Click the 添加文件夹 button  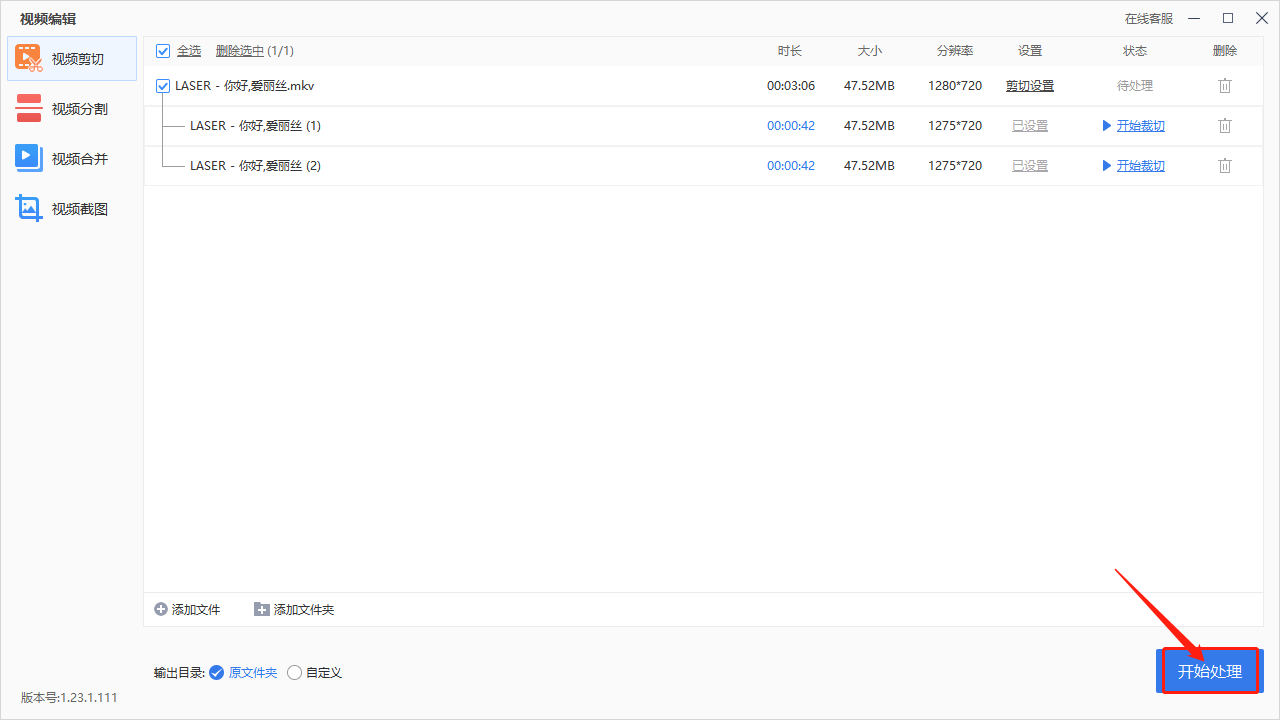click(294, 609)
